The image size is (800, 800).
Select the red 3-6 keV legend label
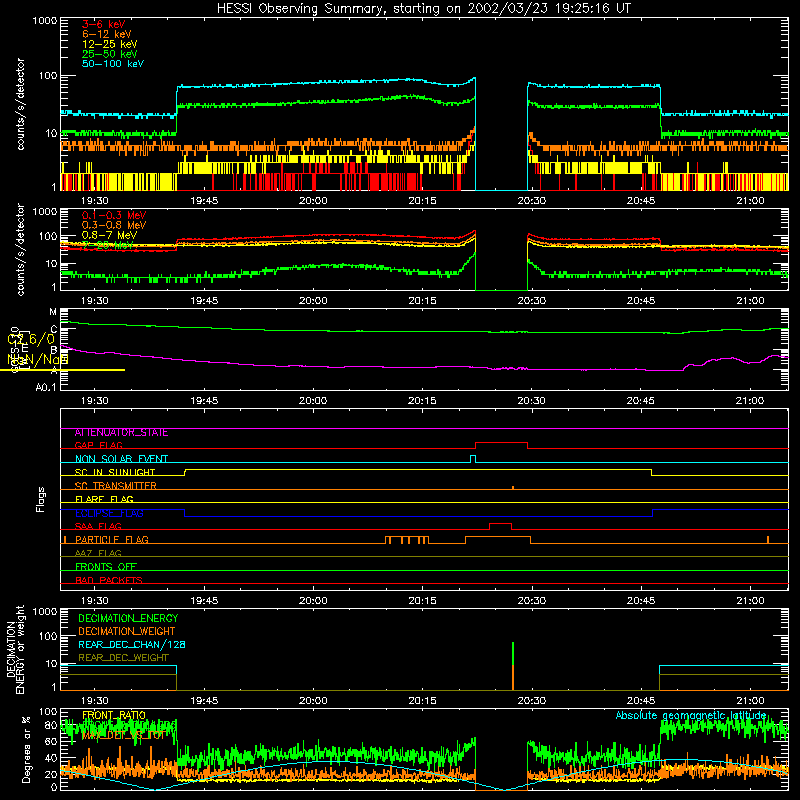(x=104, y=24)
